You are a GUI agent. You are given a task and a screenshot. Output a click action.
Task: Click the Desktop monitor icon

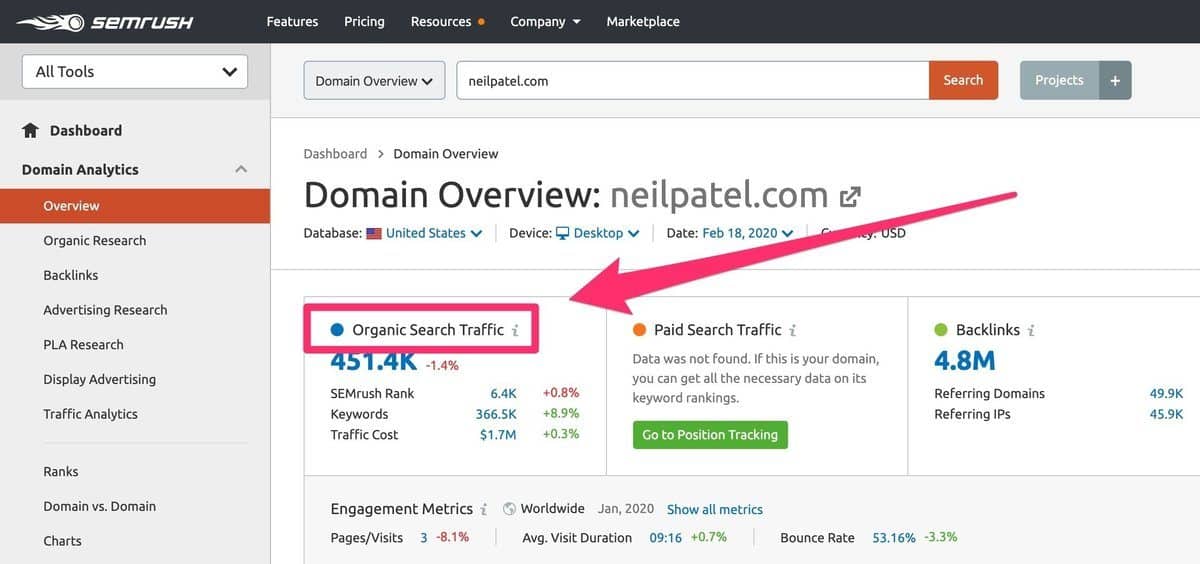(563, 233)
